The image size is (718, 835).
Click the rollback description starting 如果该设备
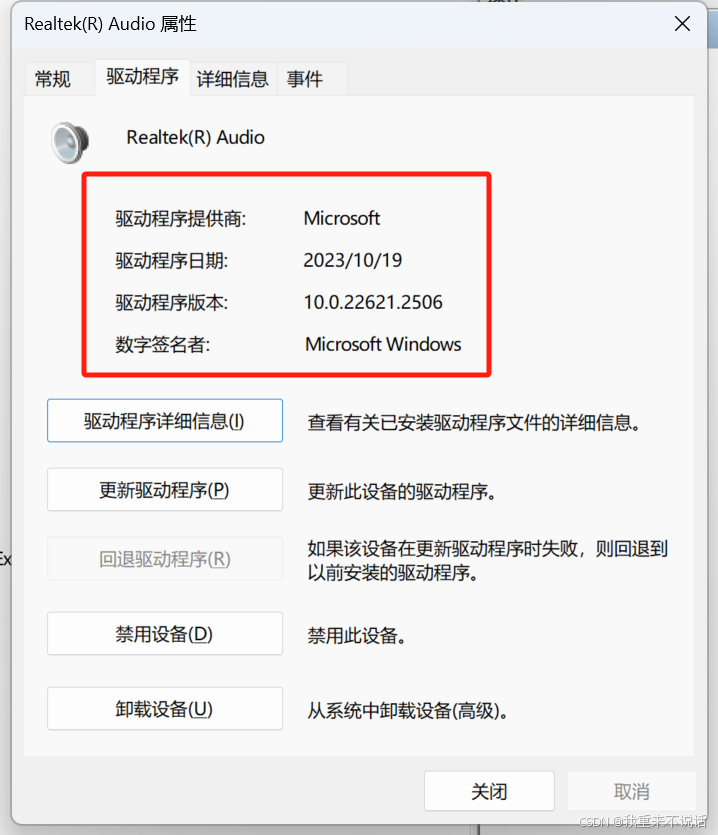tap(487, 561)
